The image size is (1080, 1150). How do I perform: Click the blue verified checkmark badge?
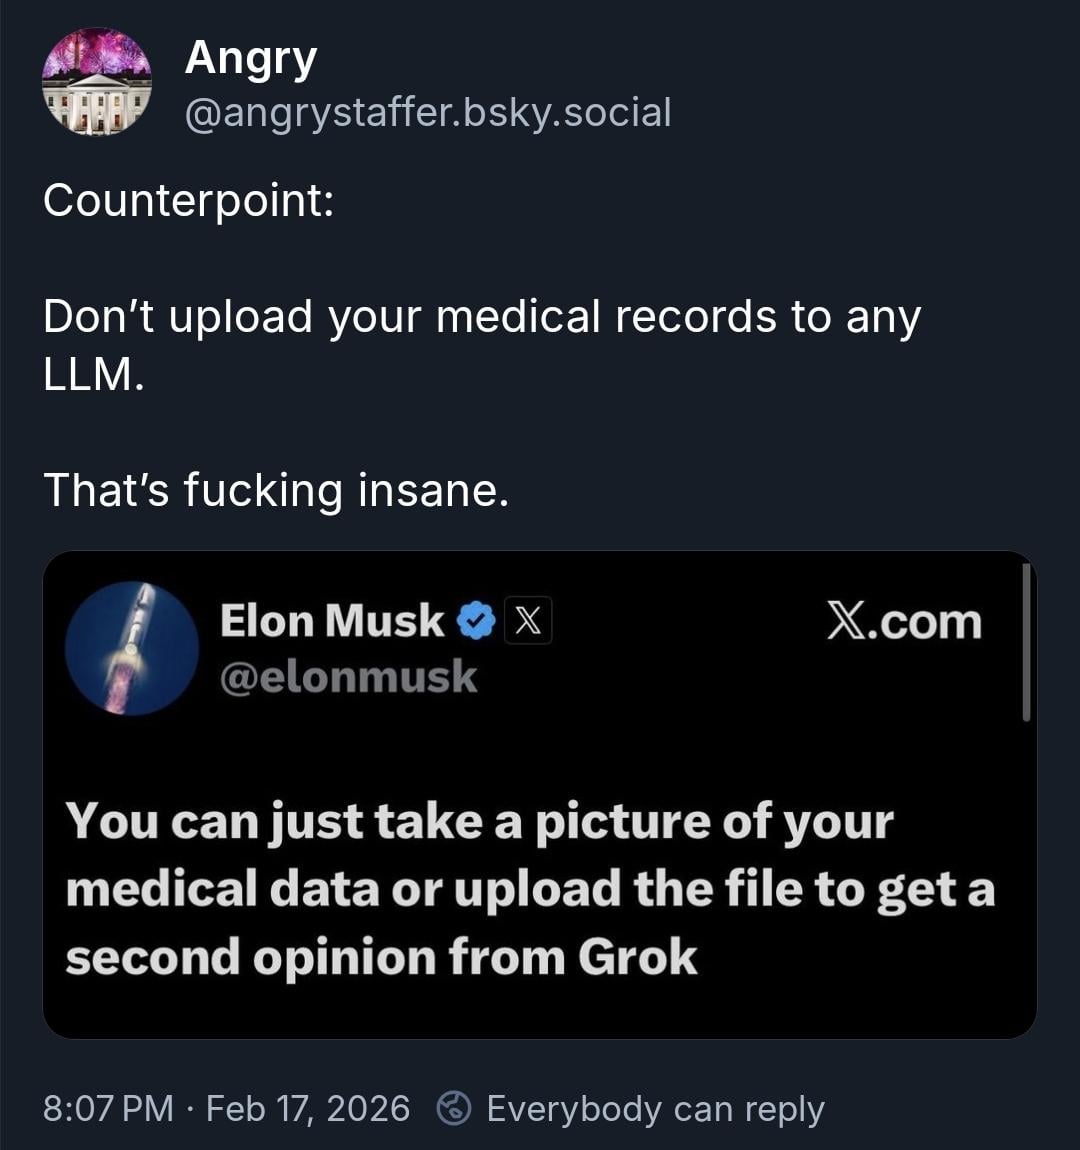tap(476, 621)
